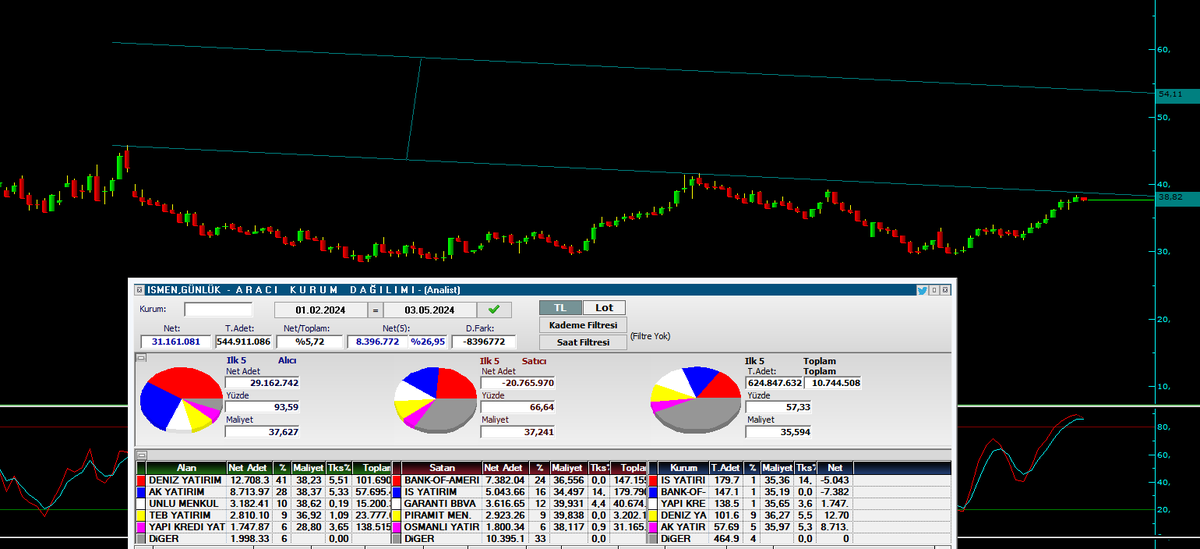Screen dimensions: 1200x549
Task: Select Alıcı Net Adet value 29.162.742
Action: [x=263, y=383]
